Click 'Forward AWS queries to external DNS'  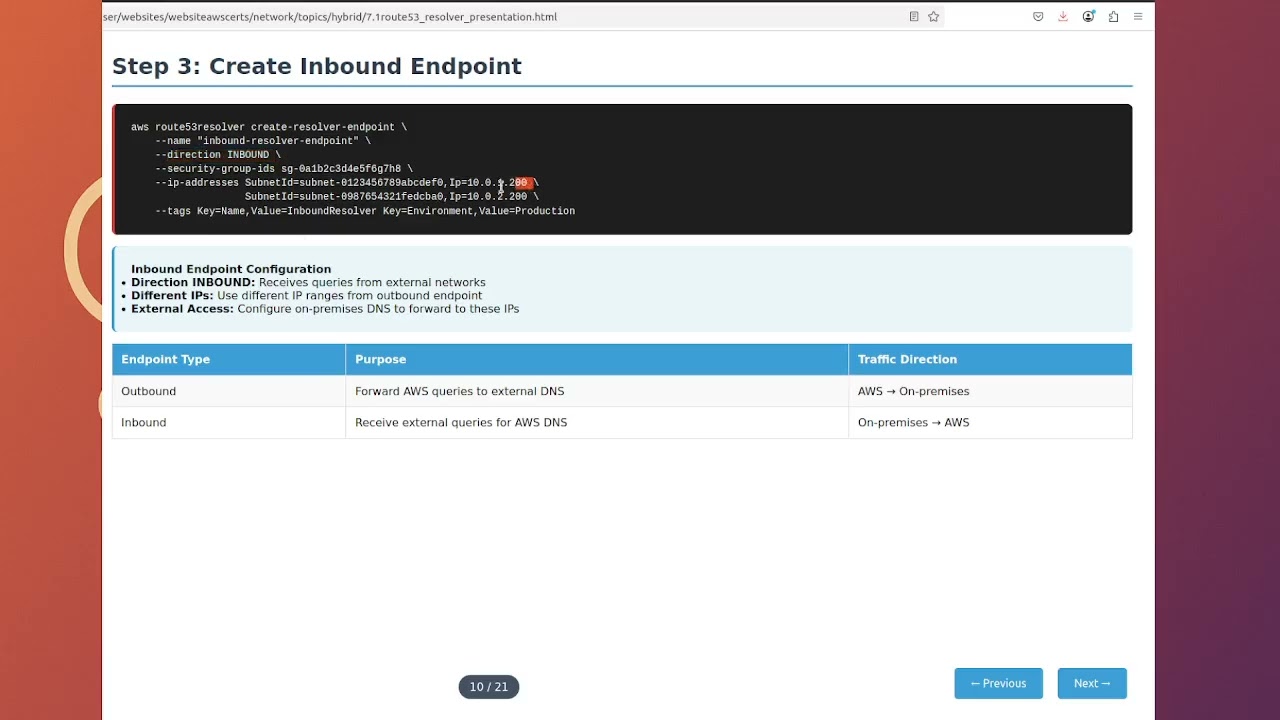pyautogui.click(x=459, y=391)
